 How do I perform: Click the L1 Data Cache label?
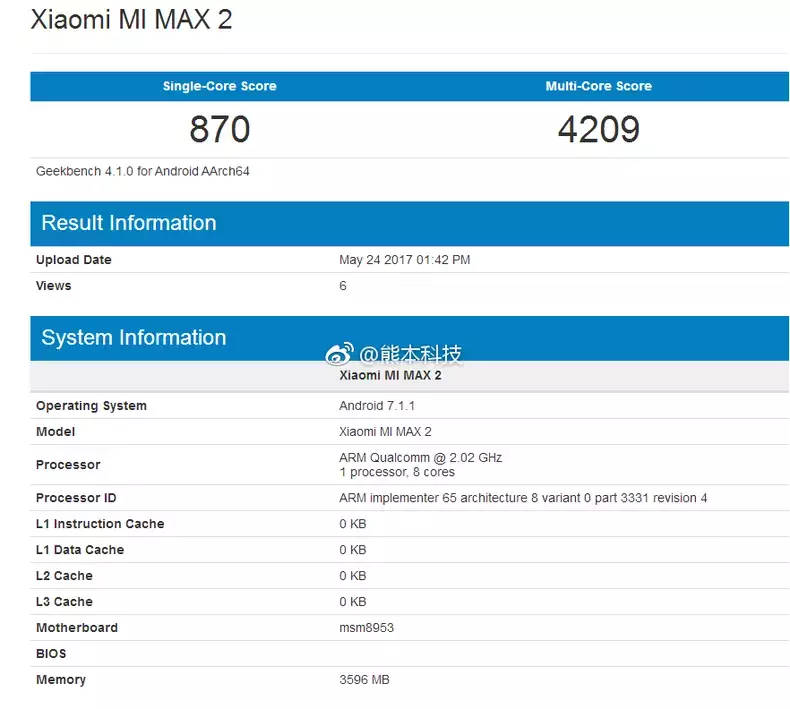coord(80,550)
